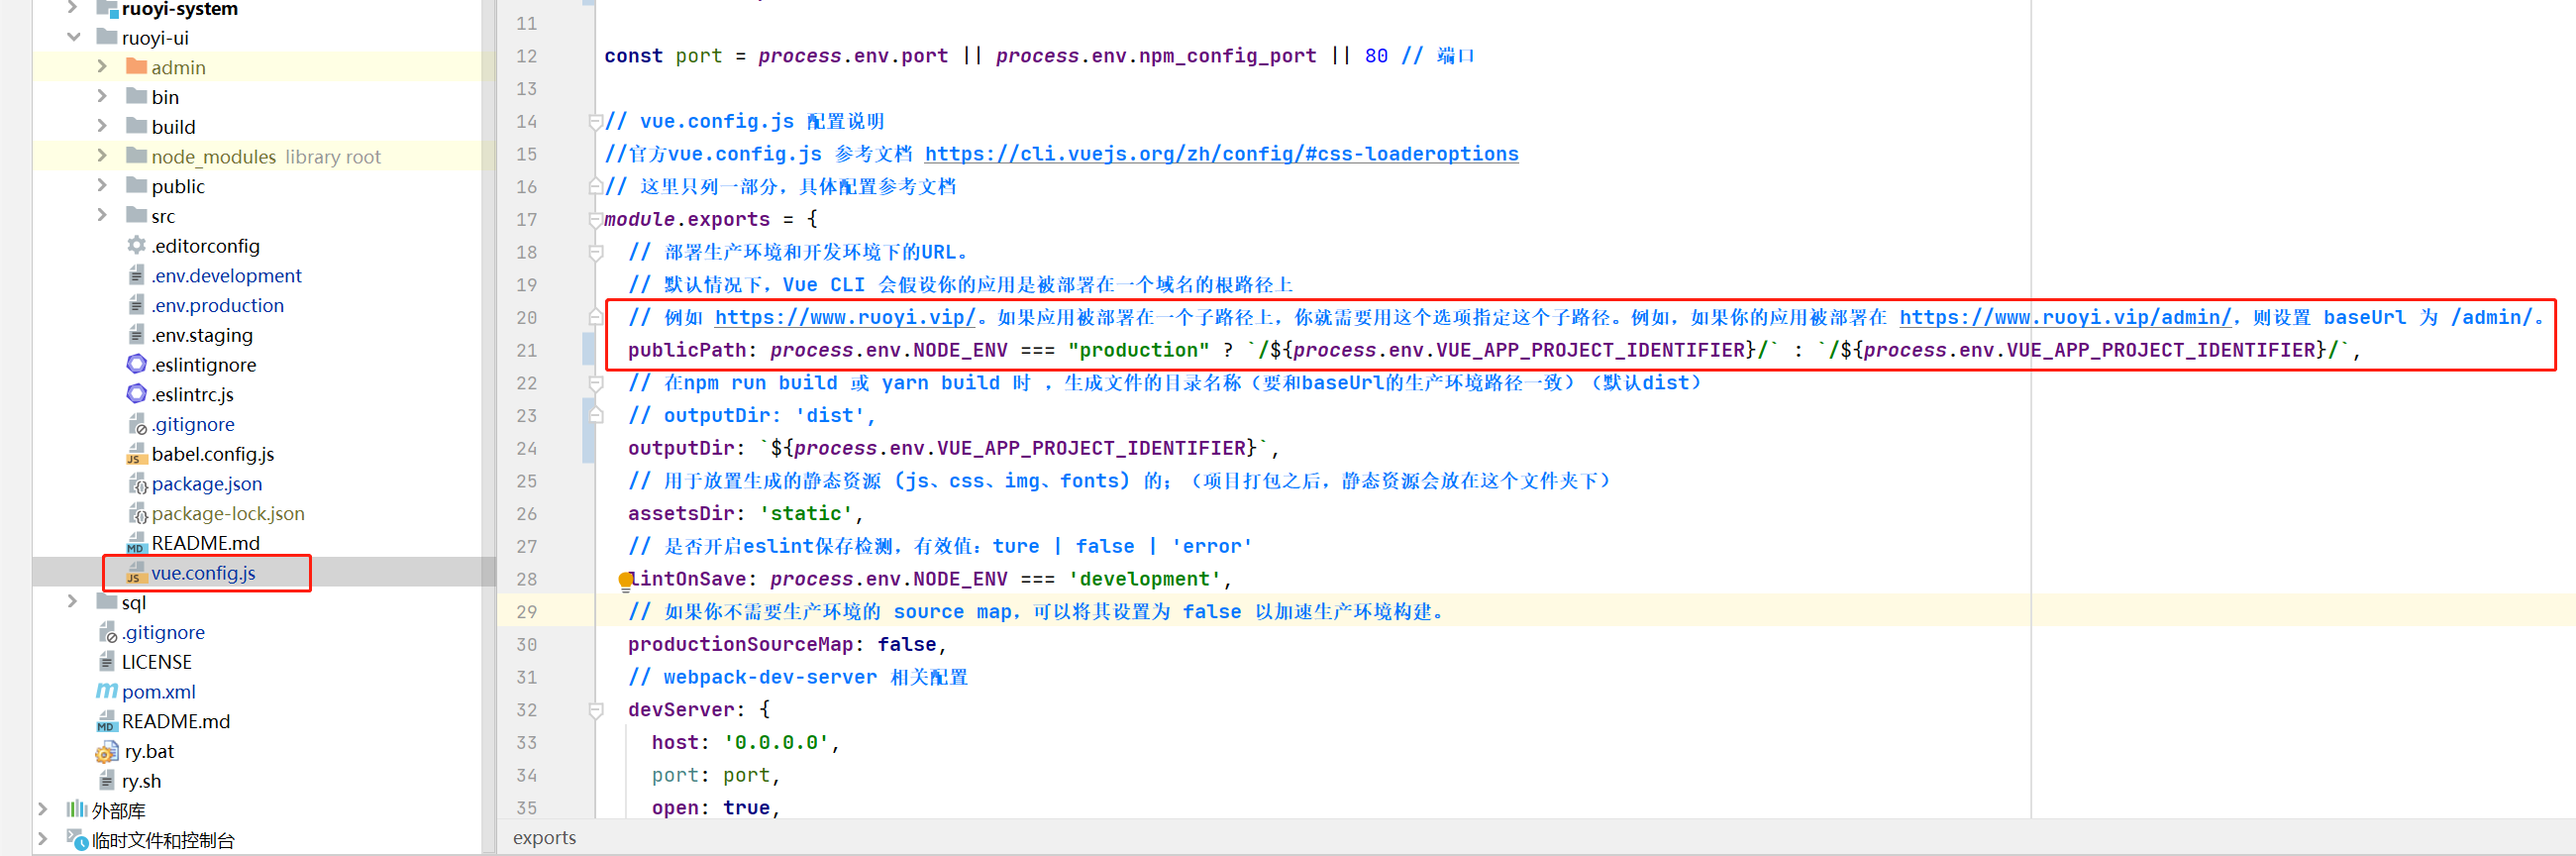
Task: Expand the admin folder
Action: point(102,67)
